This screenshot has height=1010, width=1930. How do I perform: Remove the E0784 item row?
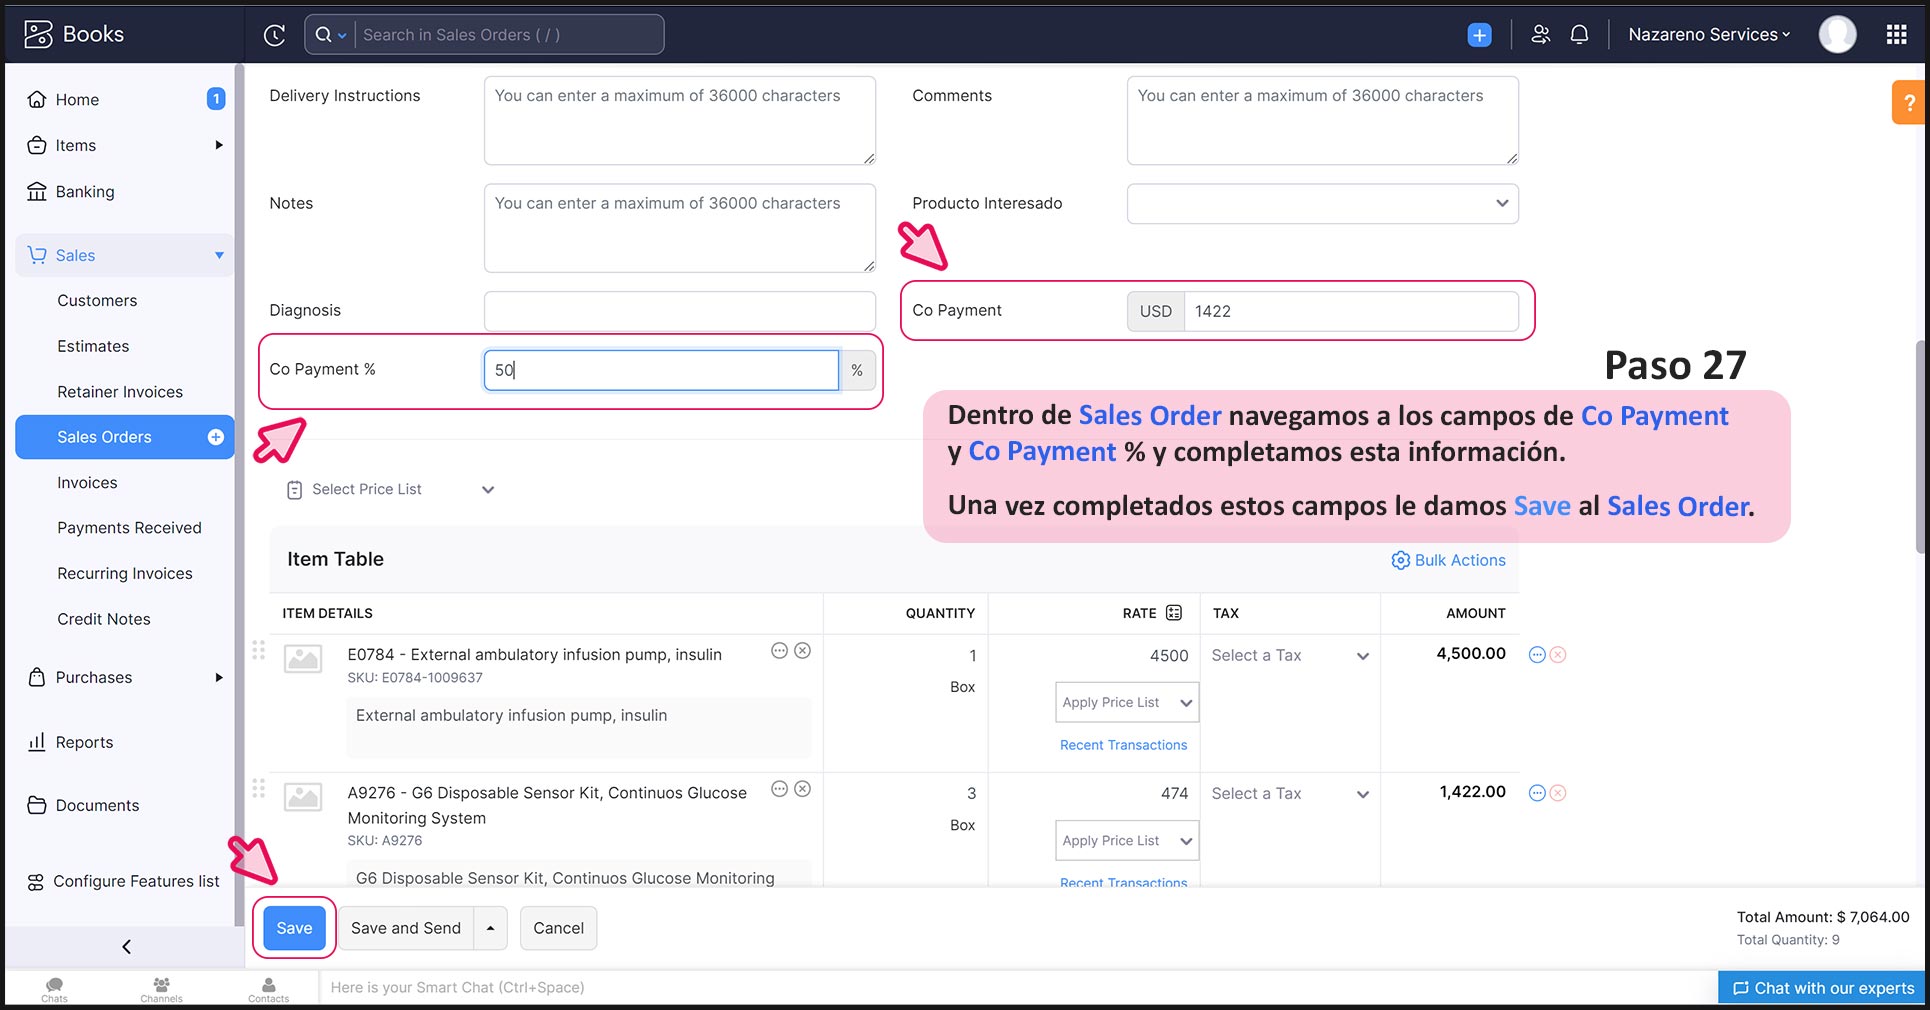[1558, 655]
